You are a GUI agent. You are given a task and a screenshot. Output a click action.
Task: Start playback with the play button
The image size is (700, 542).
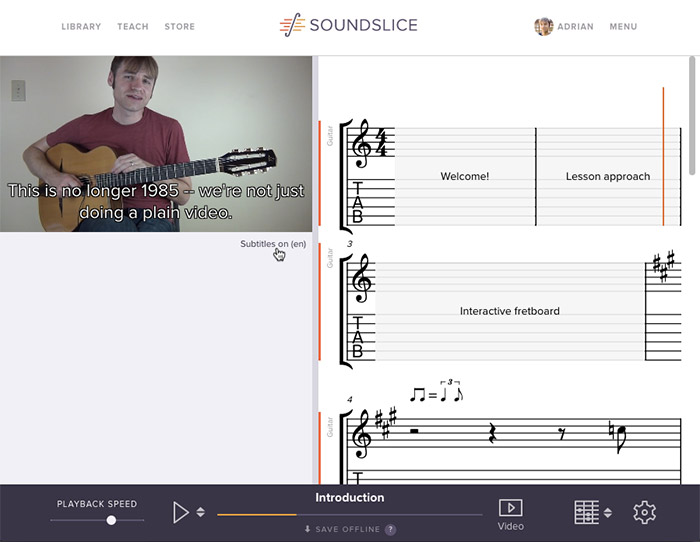click(x=180, y=512)
